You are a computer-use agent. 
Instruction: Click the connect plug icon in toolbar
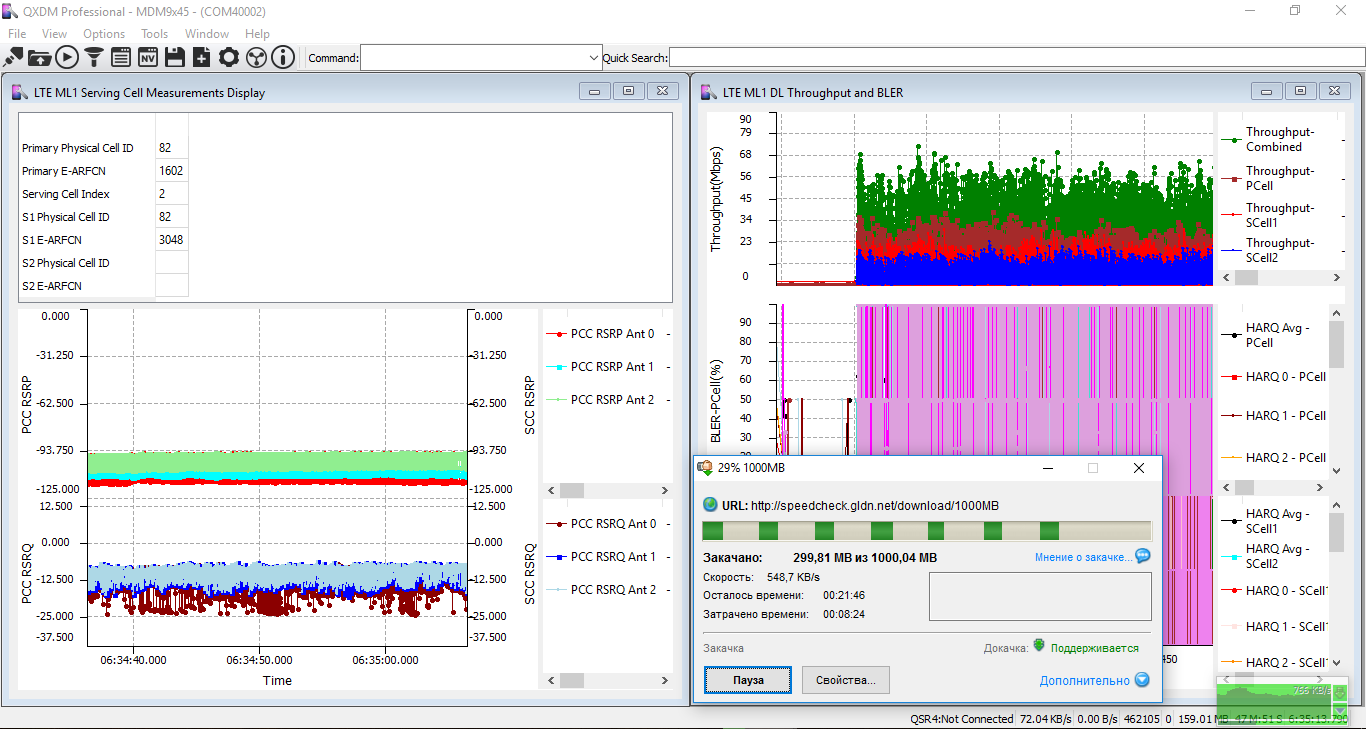coord(14,57)
